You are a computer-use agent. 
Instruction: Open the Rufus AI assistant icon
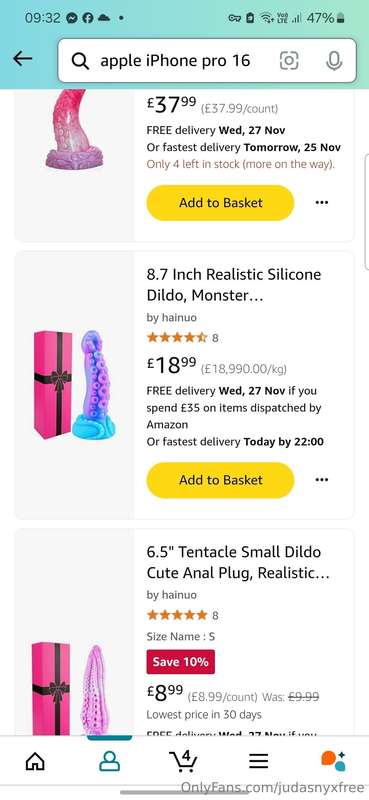pyautogui.click(x=333, y=761)
